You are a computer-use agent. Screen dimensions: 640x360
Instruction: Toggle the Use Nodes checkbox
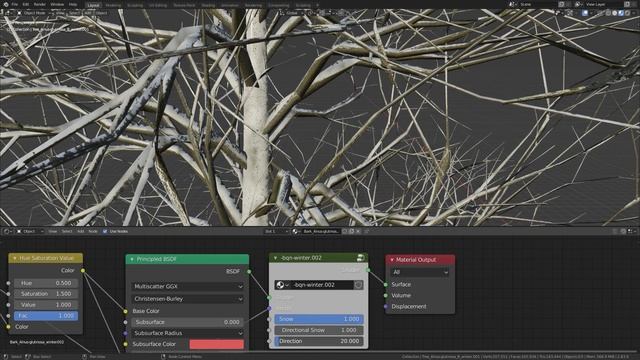(x=104, y=231)
